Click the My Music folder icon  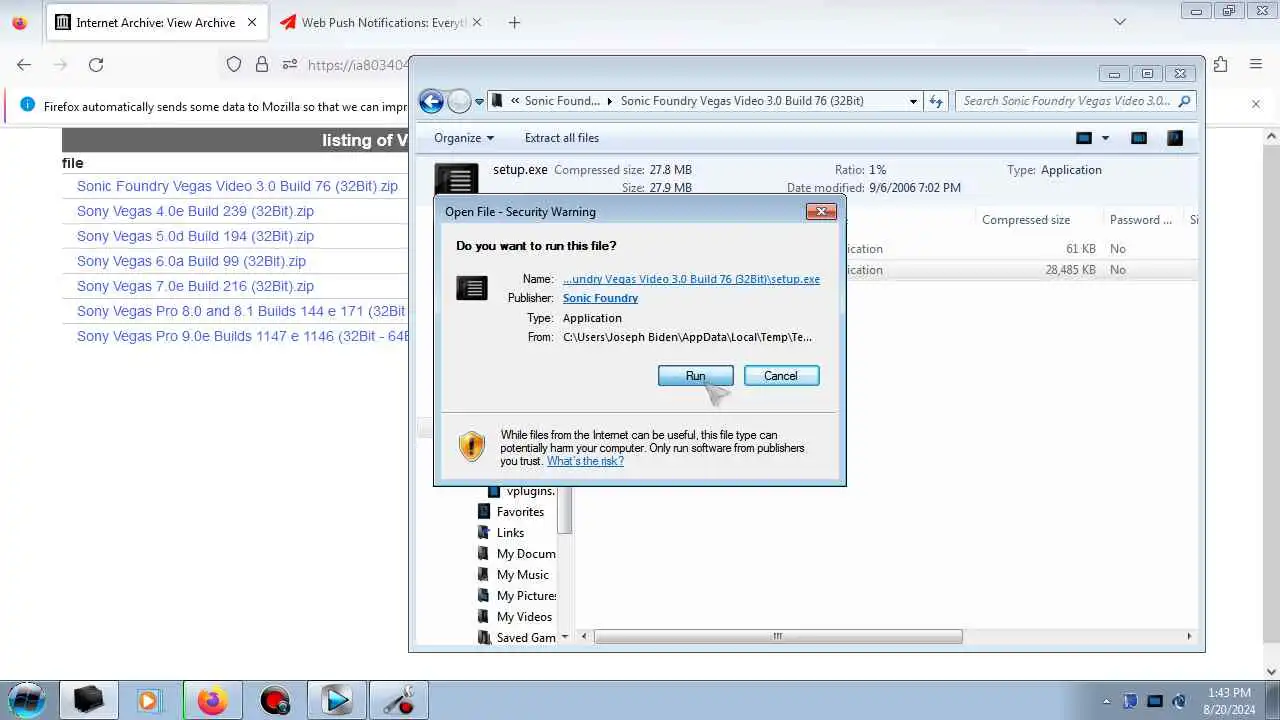tap(484, 575)
